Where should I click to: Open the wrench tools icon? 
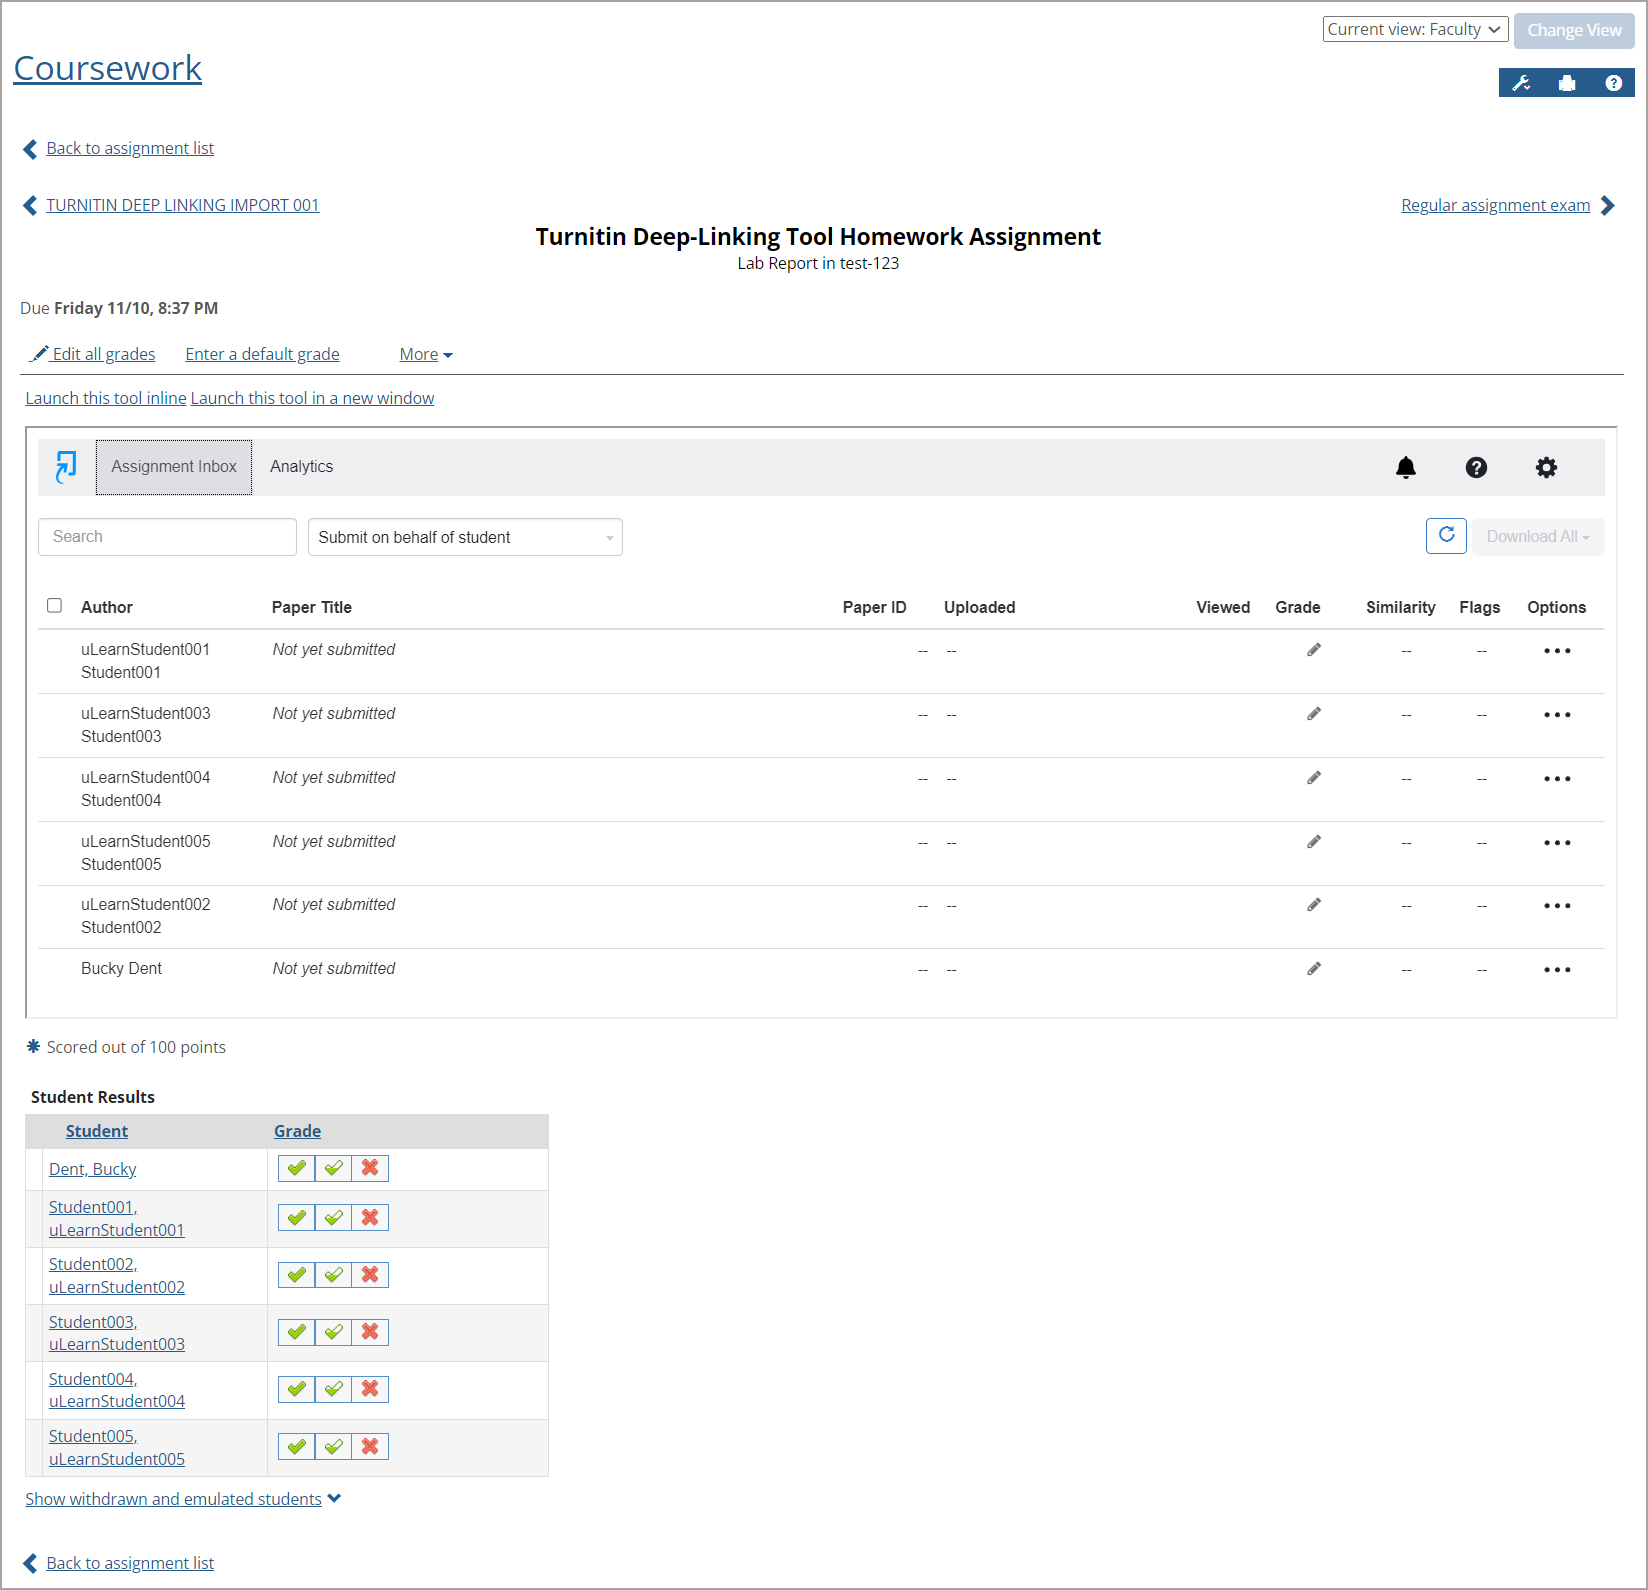click(1521, 83)
